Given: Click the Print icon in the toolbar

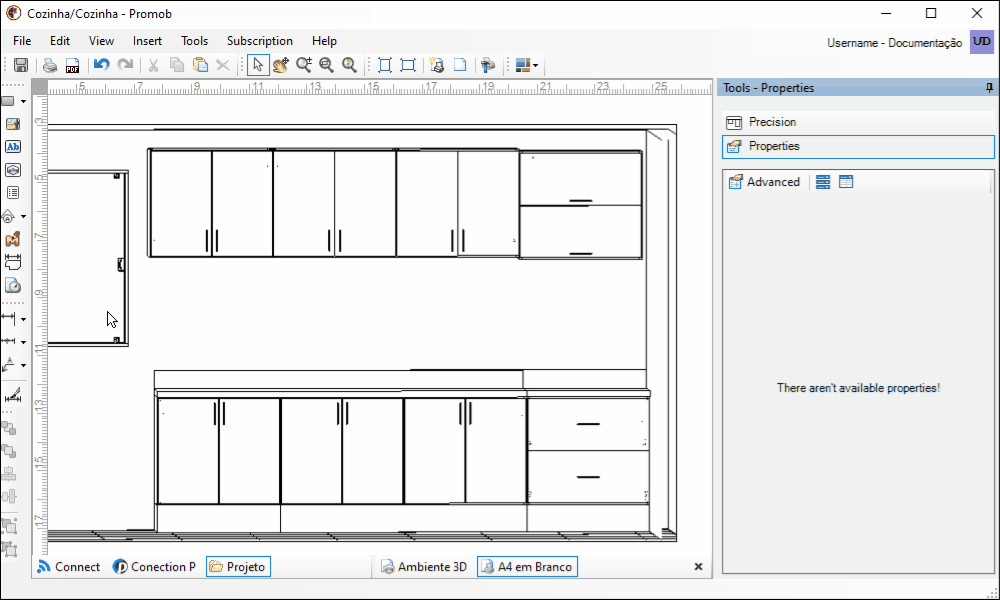Looking at the screenshot, I should 50,65.
